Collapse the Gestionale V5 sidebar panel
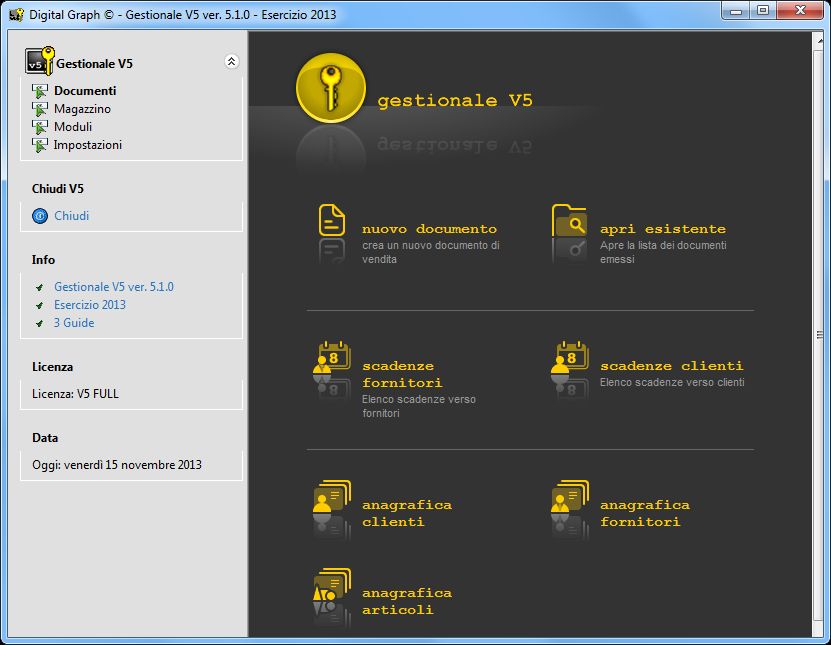Viewport: 831px width, 645px height. (232, 61)
